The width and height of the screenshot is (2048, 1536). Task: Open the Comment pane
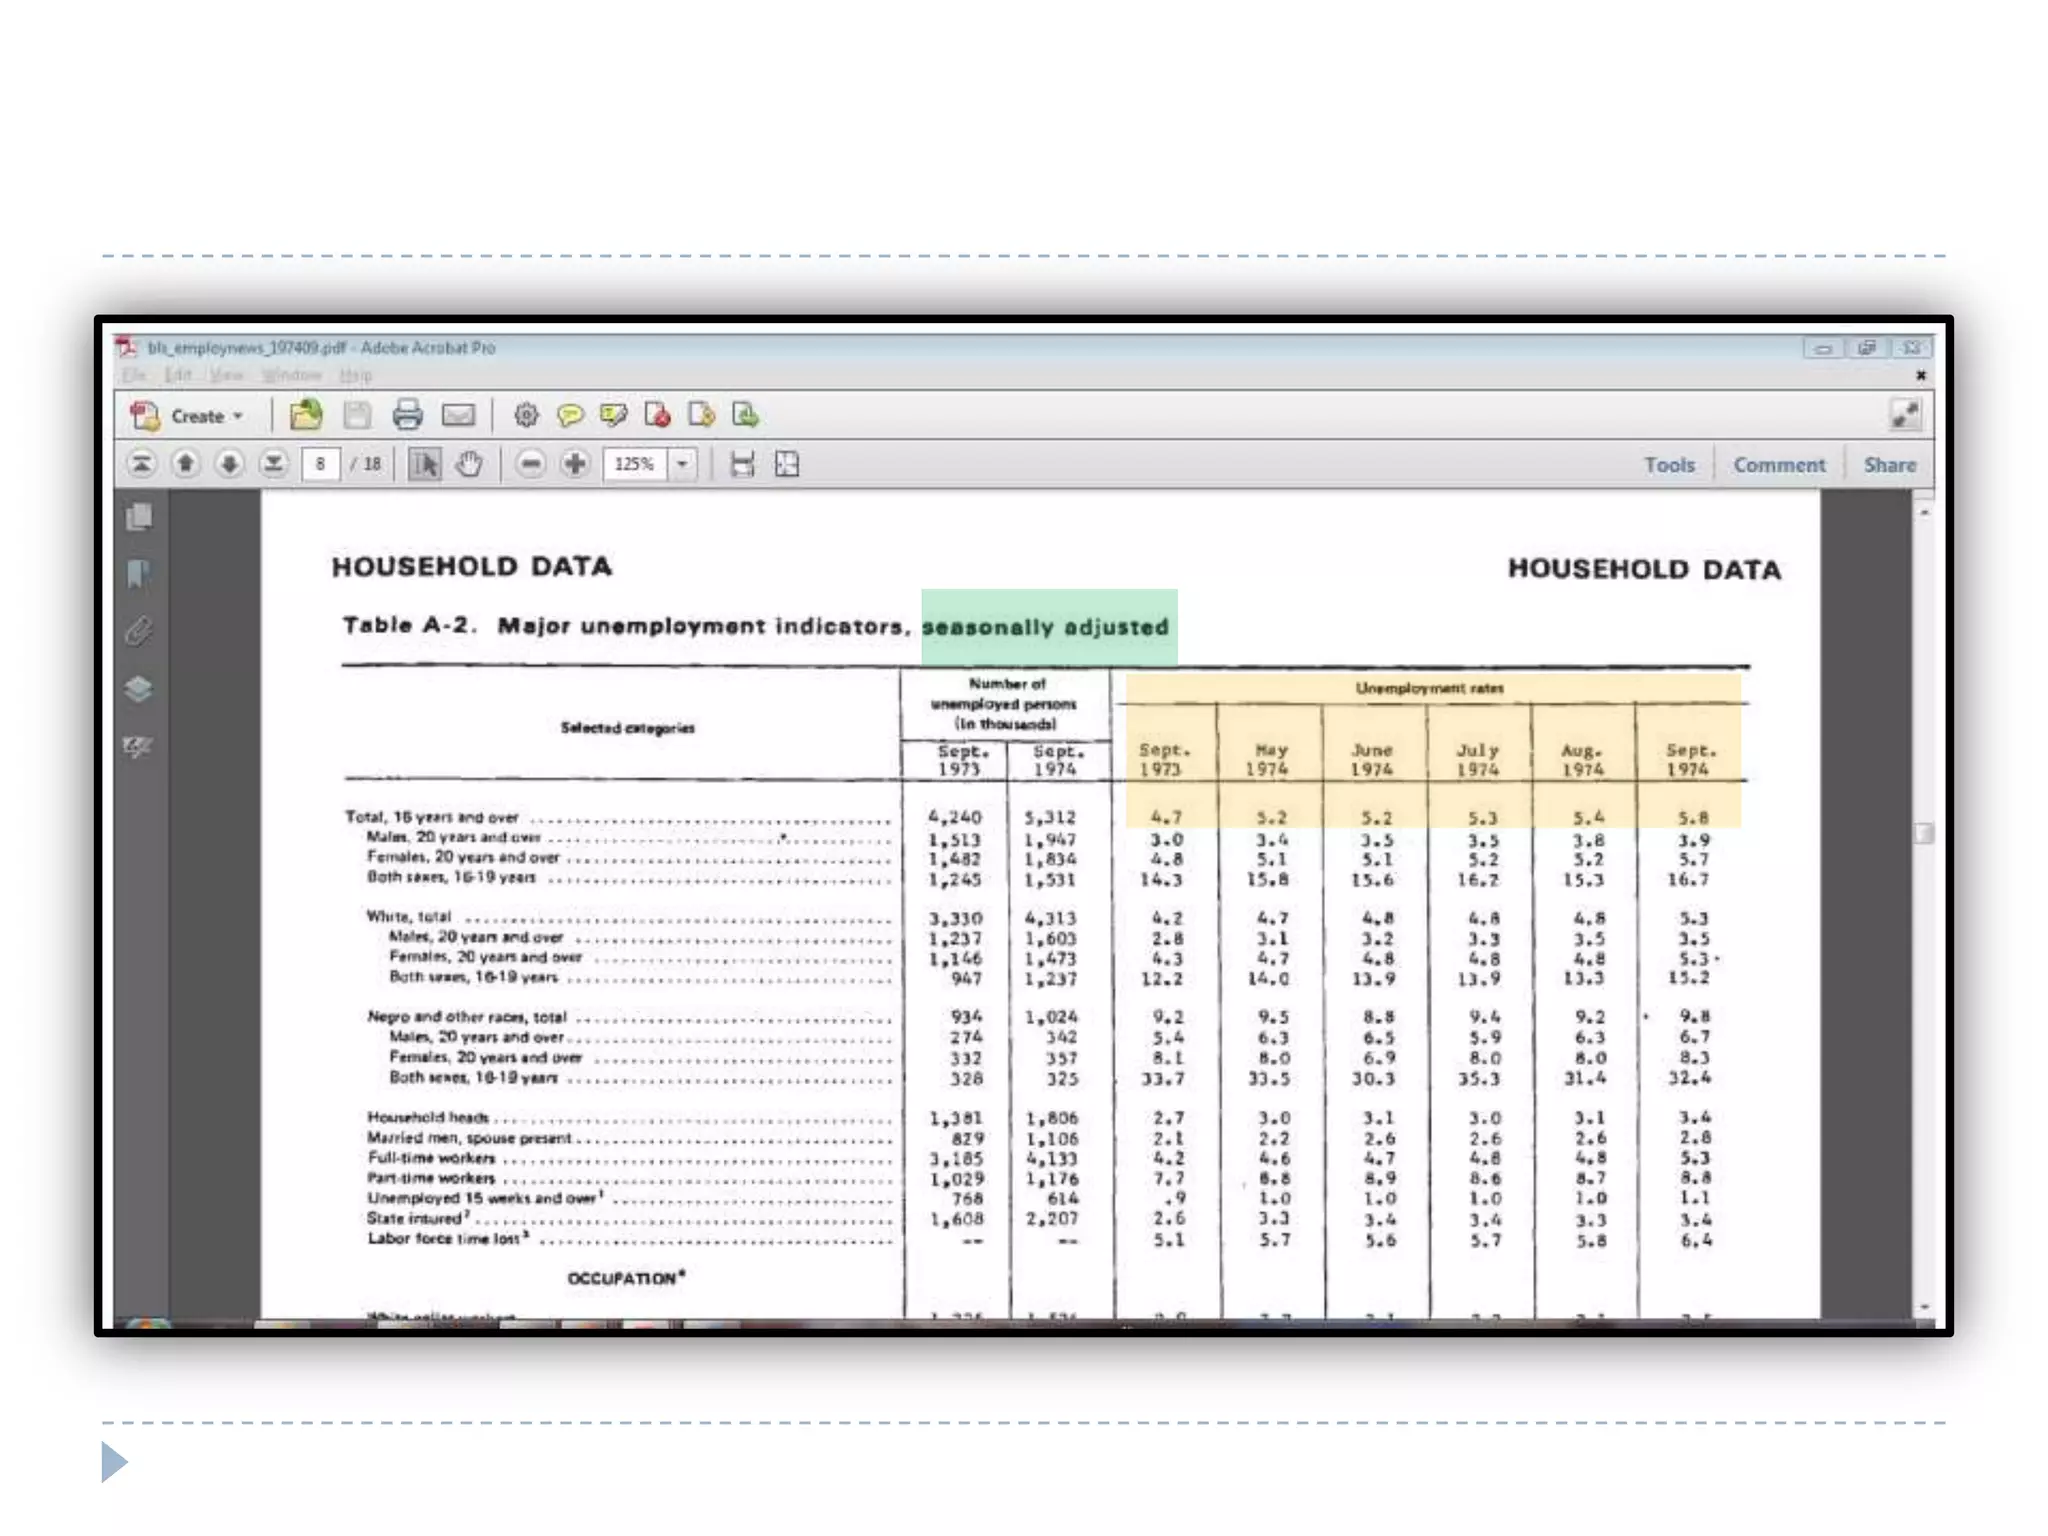point(1779,465)
